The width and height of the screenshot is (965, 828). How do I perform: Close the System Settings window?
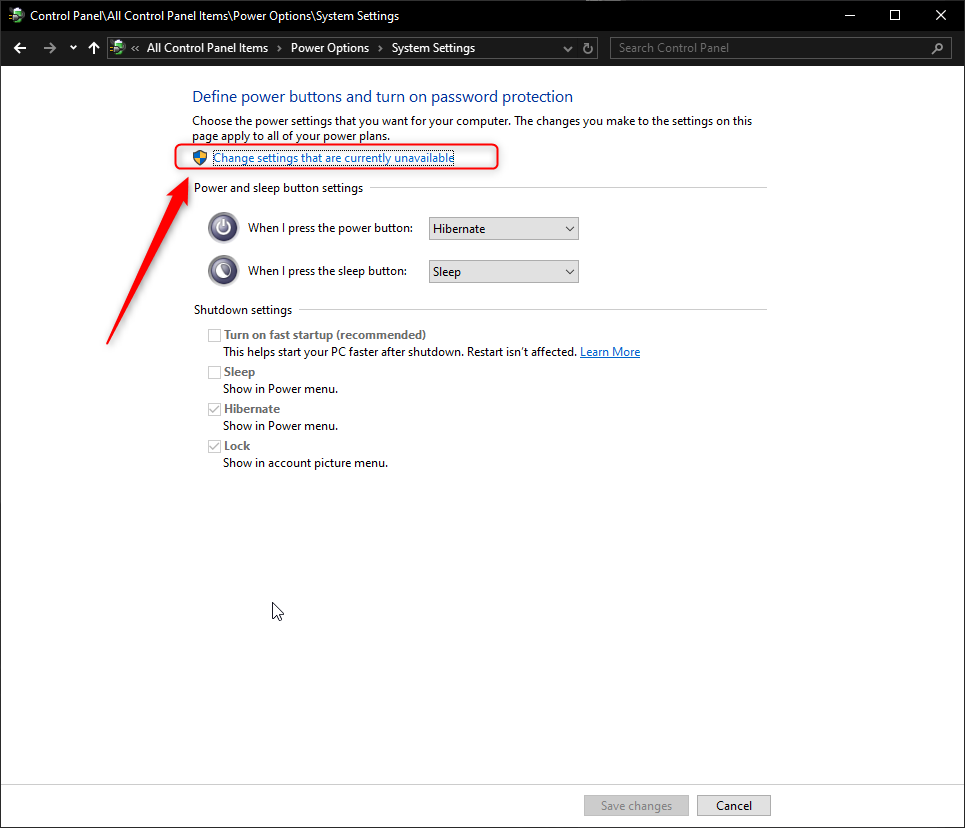[940, 15]
